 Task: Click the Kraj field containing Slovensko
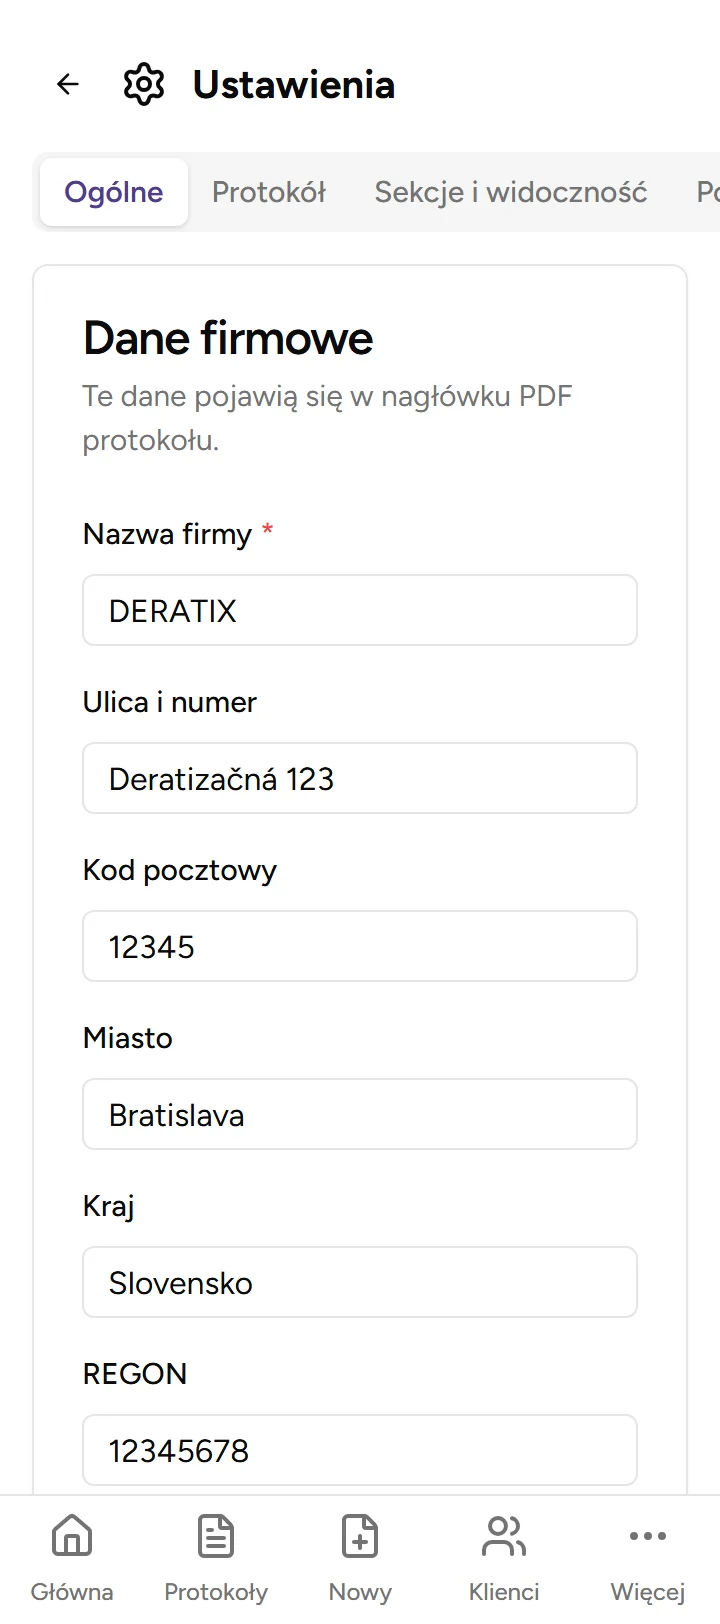[360, 1282]
